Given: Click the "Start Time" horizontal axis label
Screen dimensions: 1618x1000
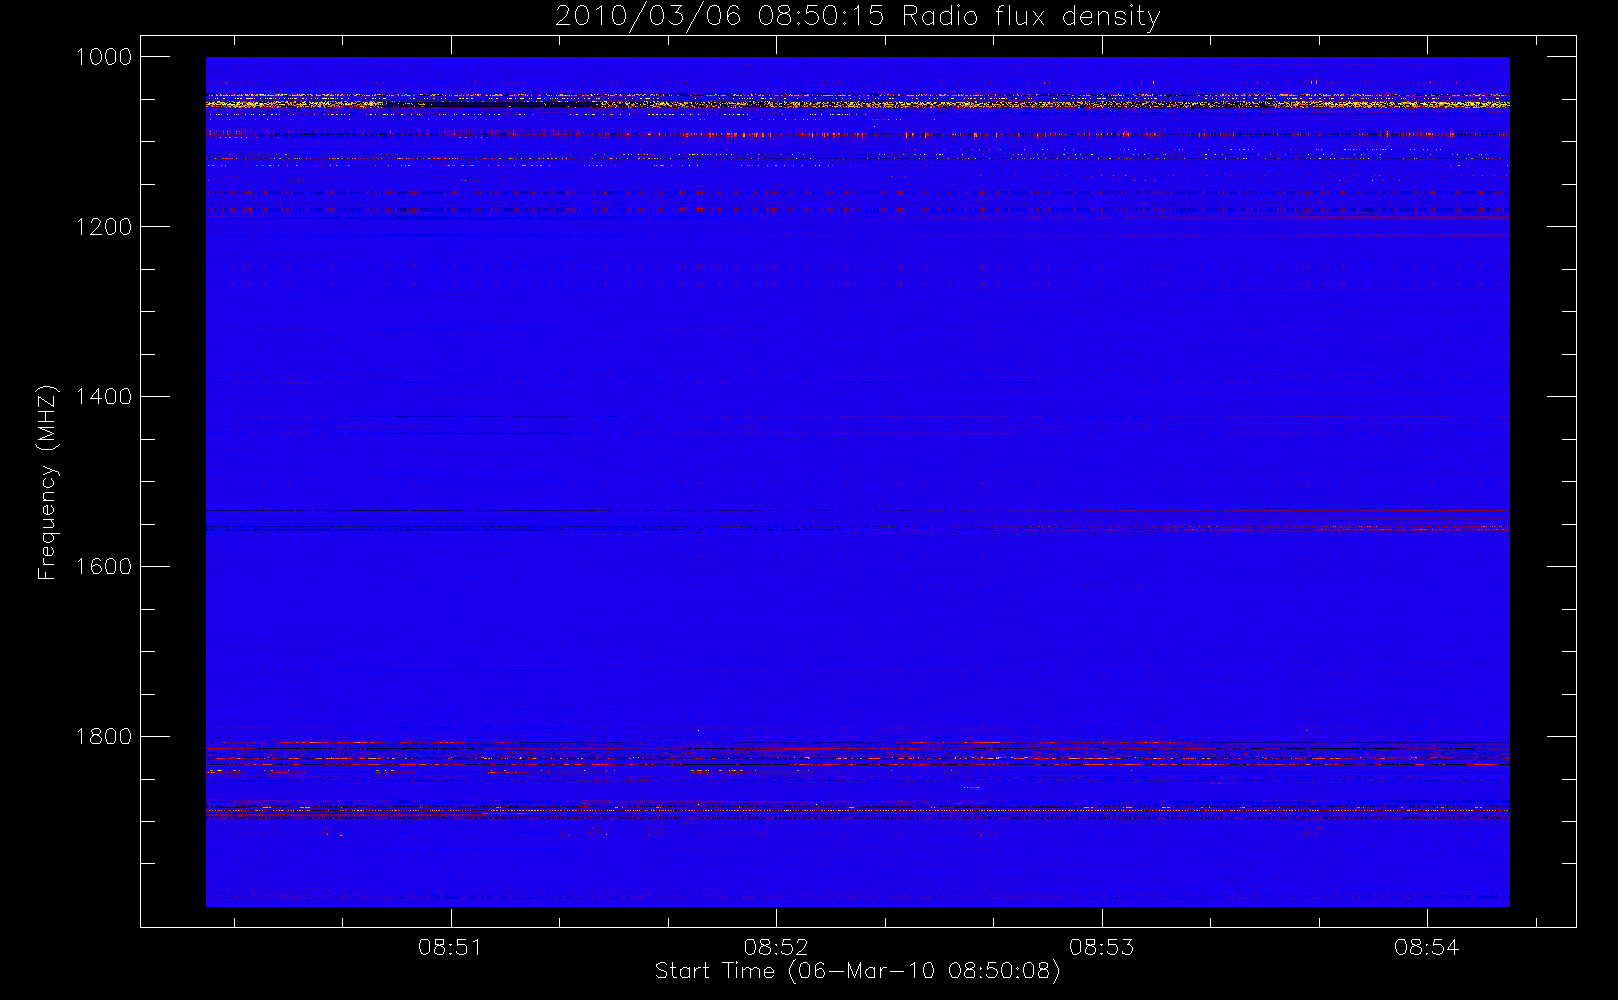Looking at the screenshot, I should tap(857, 971).
